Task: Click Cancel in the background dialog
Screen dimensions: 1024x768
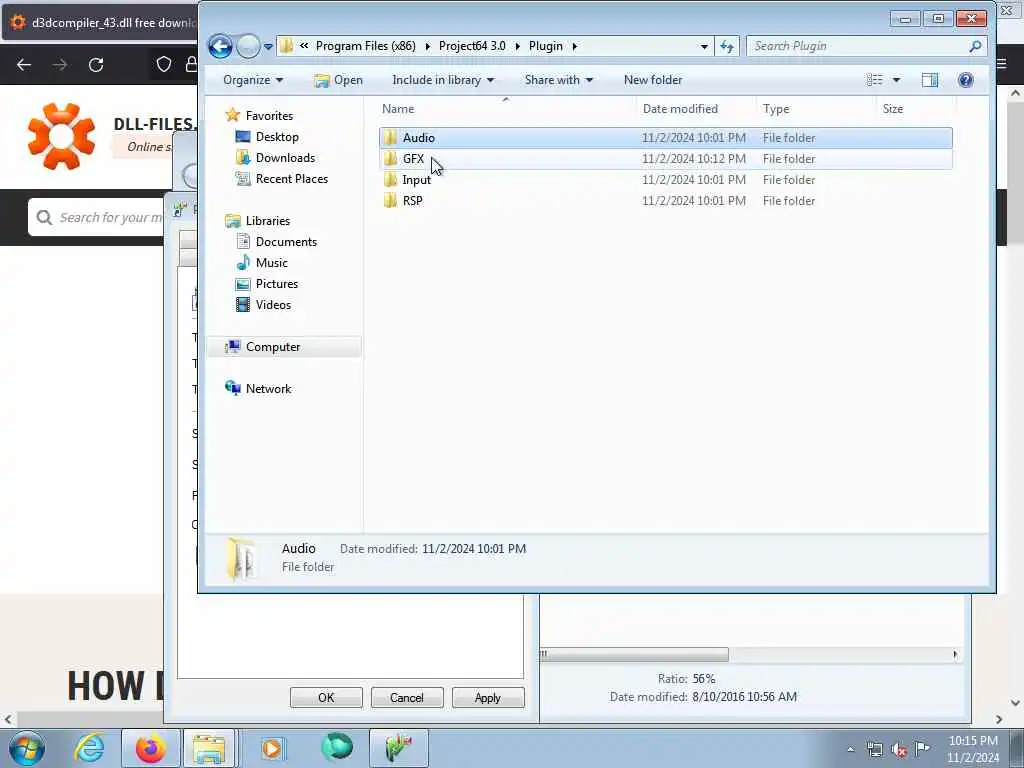Action: [407, 697]
